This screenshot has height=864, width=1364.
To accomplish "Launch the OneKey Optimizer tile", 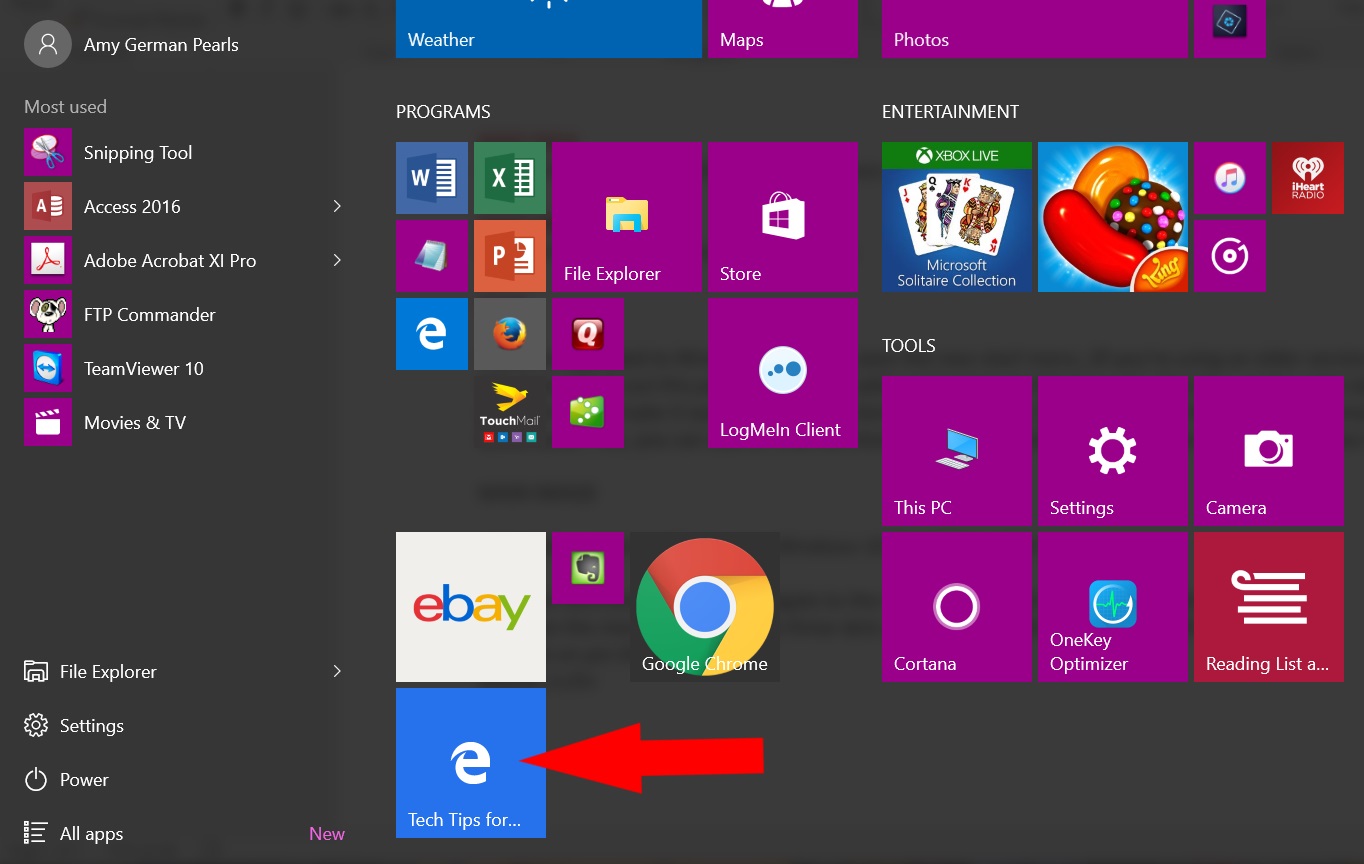I will coord(1113,607).
